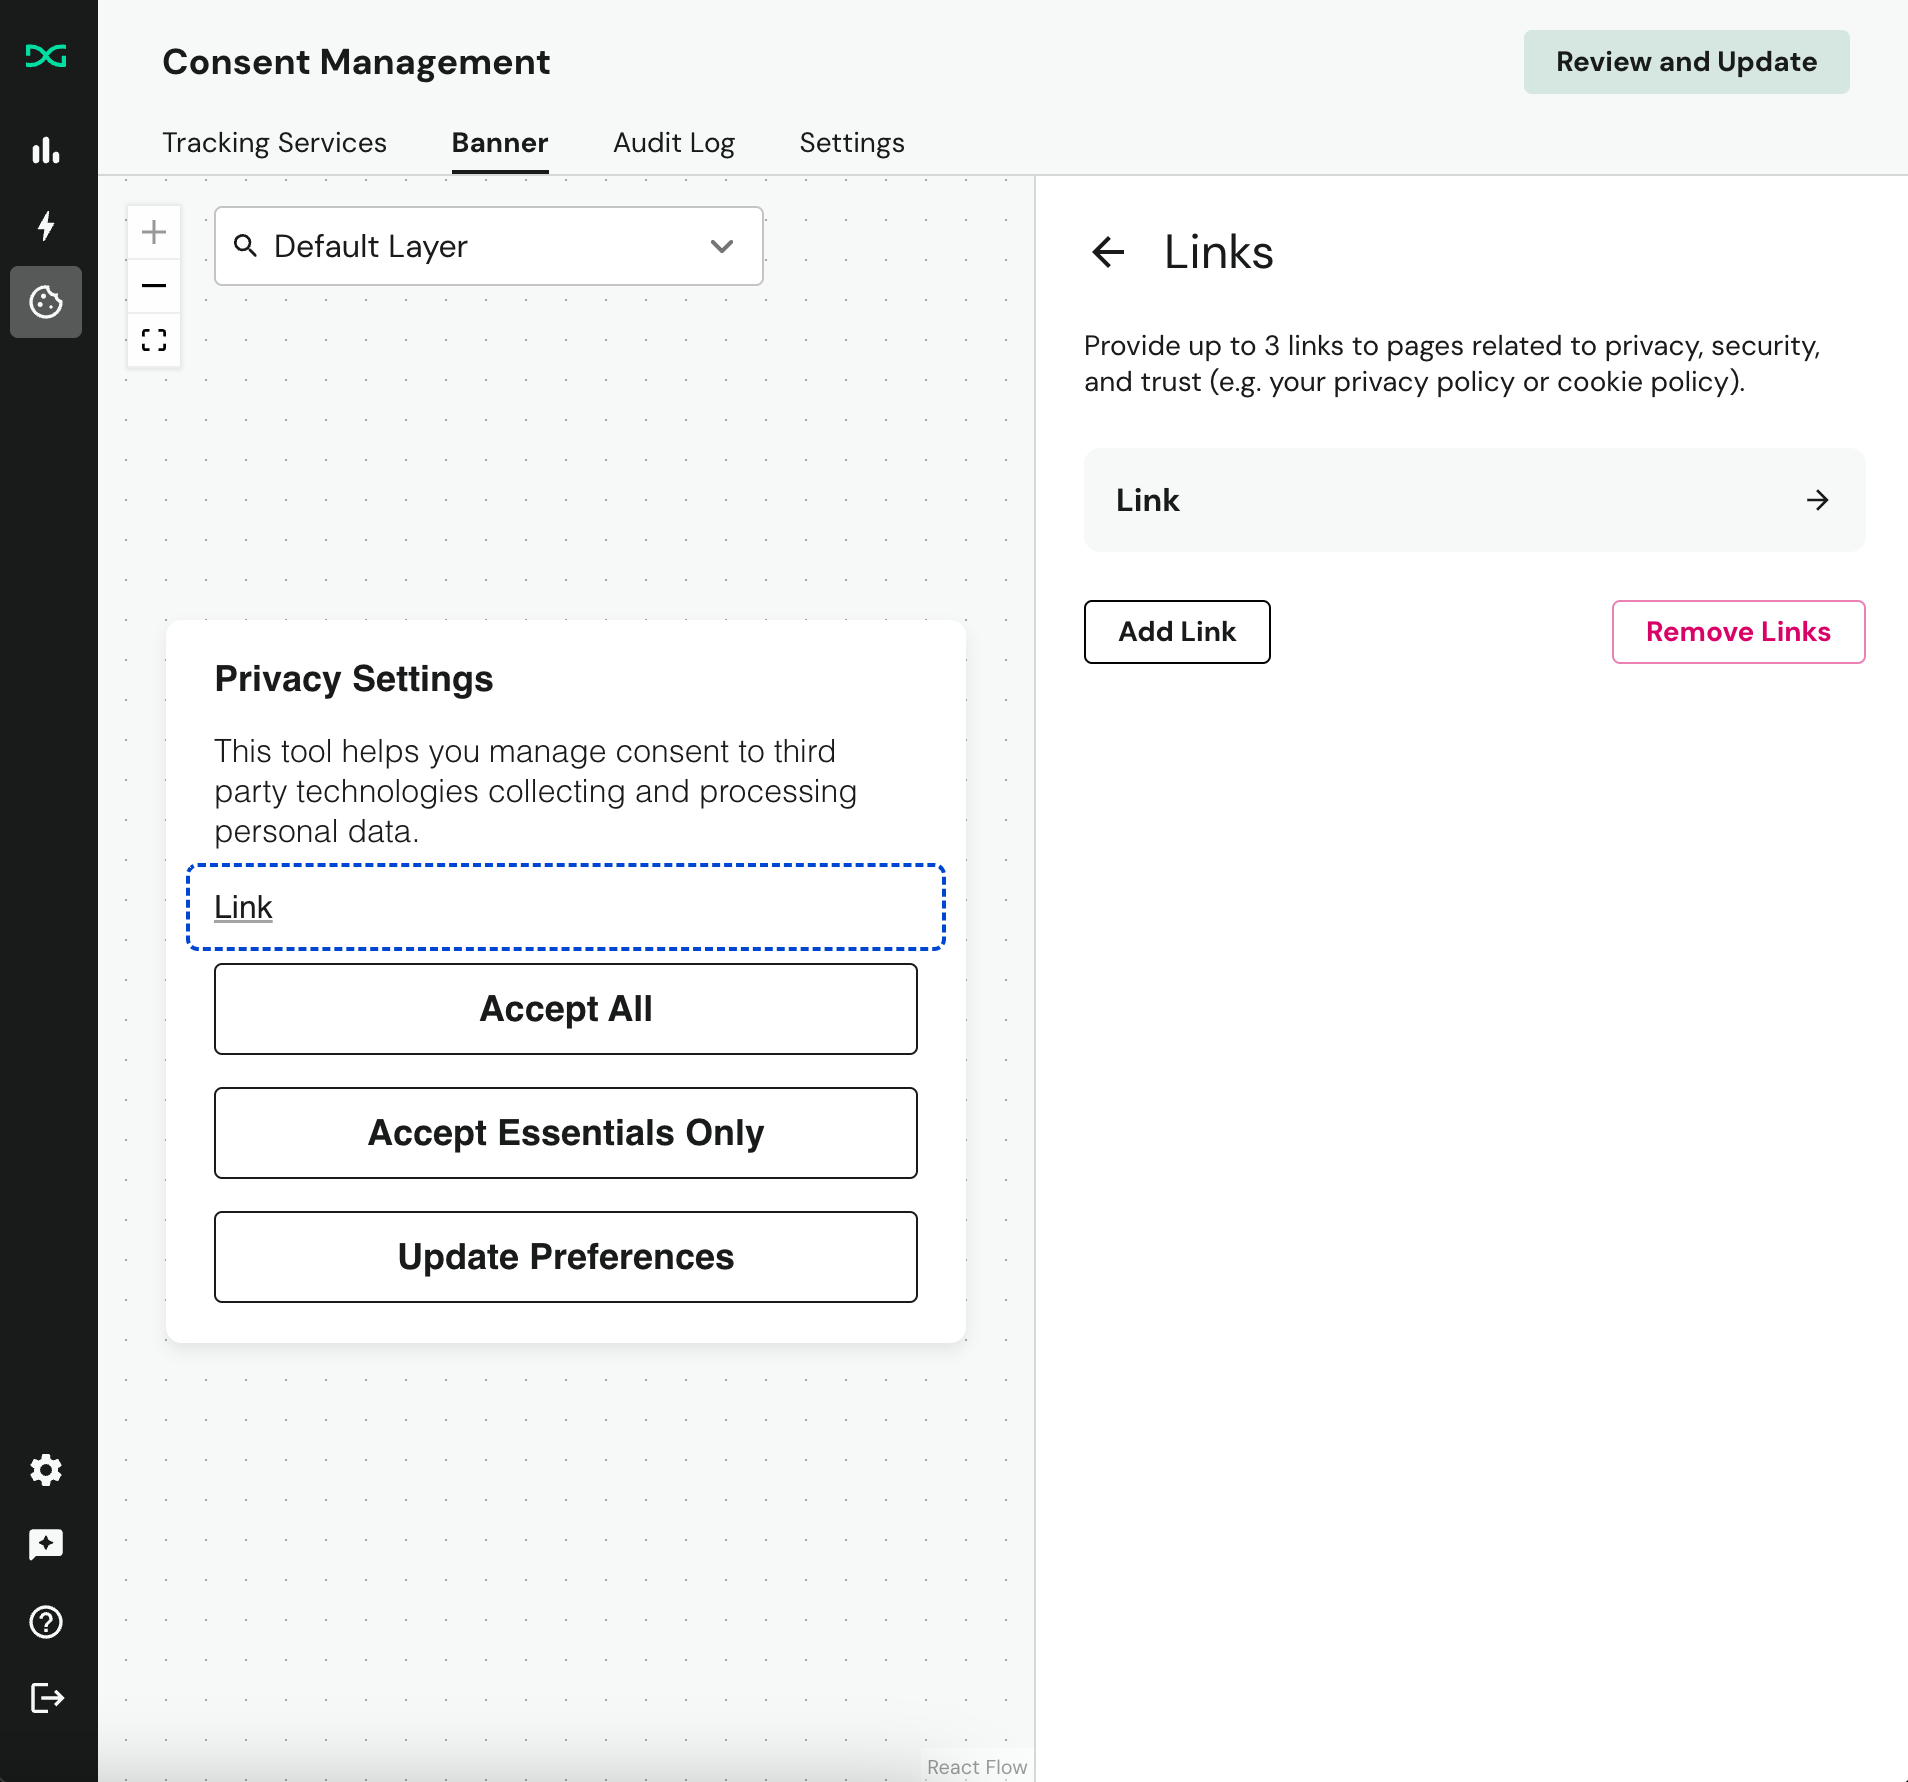Click Accept All in banner preview
1908x1782 pixels.
[566, 1009]
